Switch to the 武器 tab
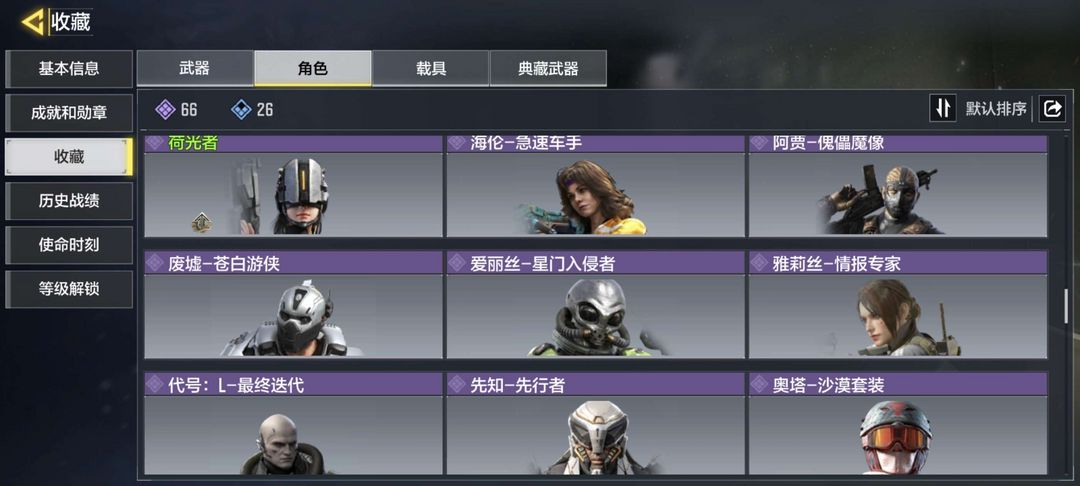 coord(195,68)
